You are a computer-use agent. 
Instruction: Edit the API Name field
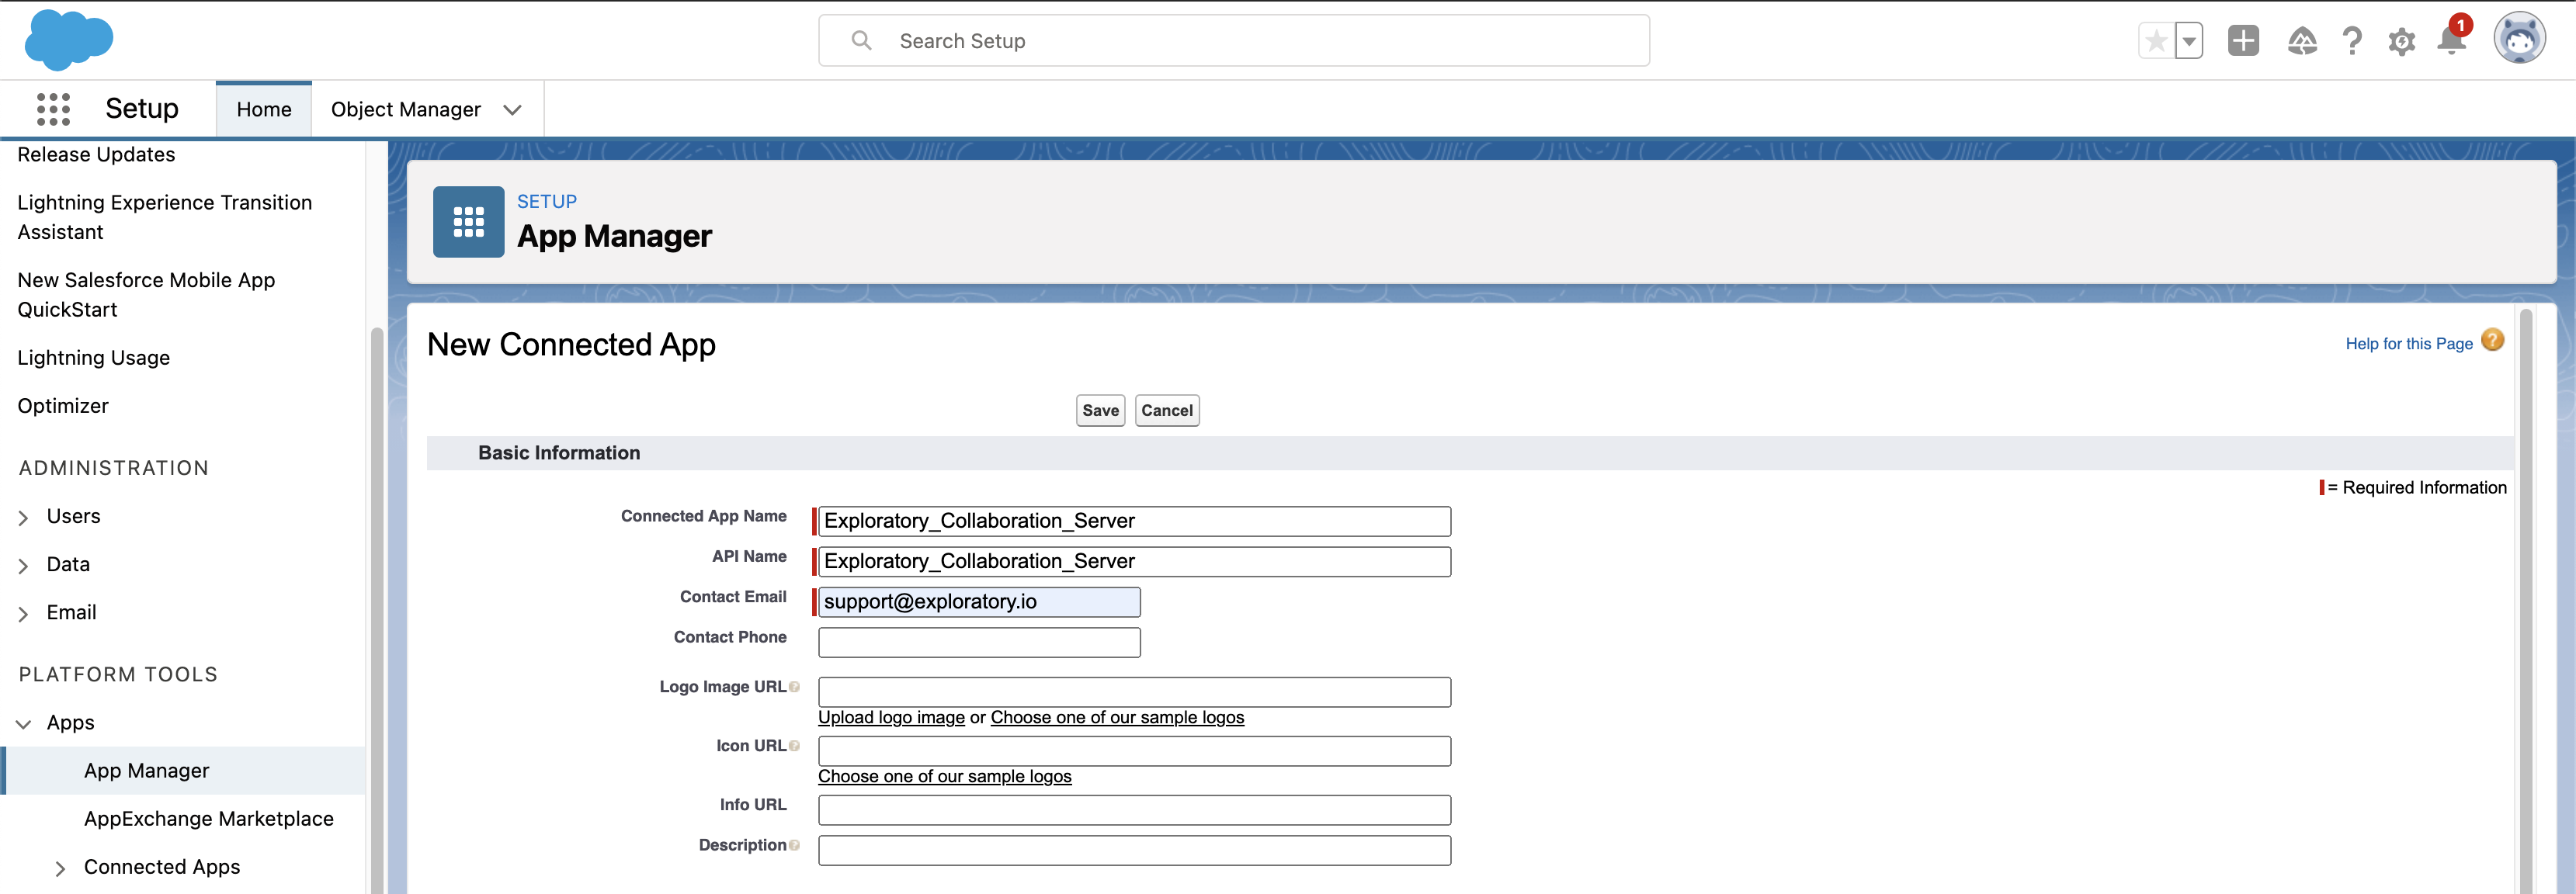(1134, 561)
